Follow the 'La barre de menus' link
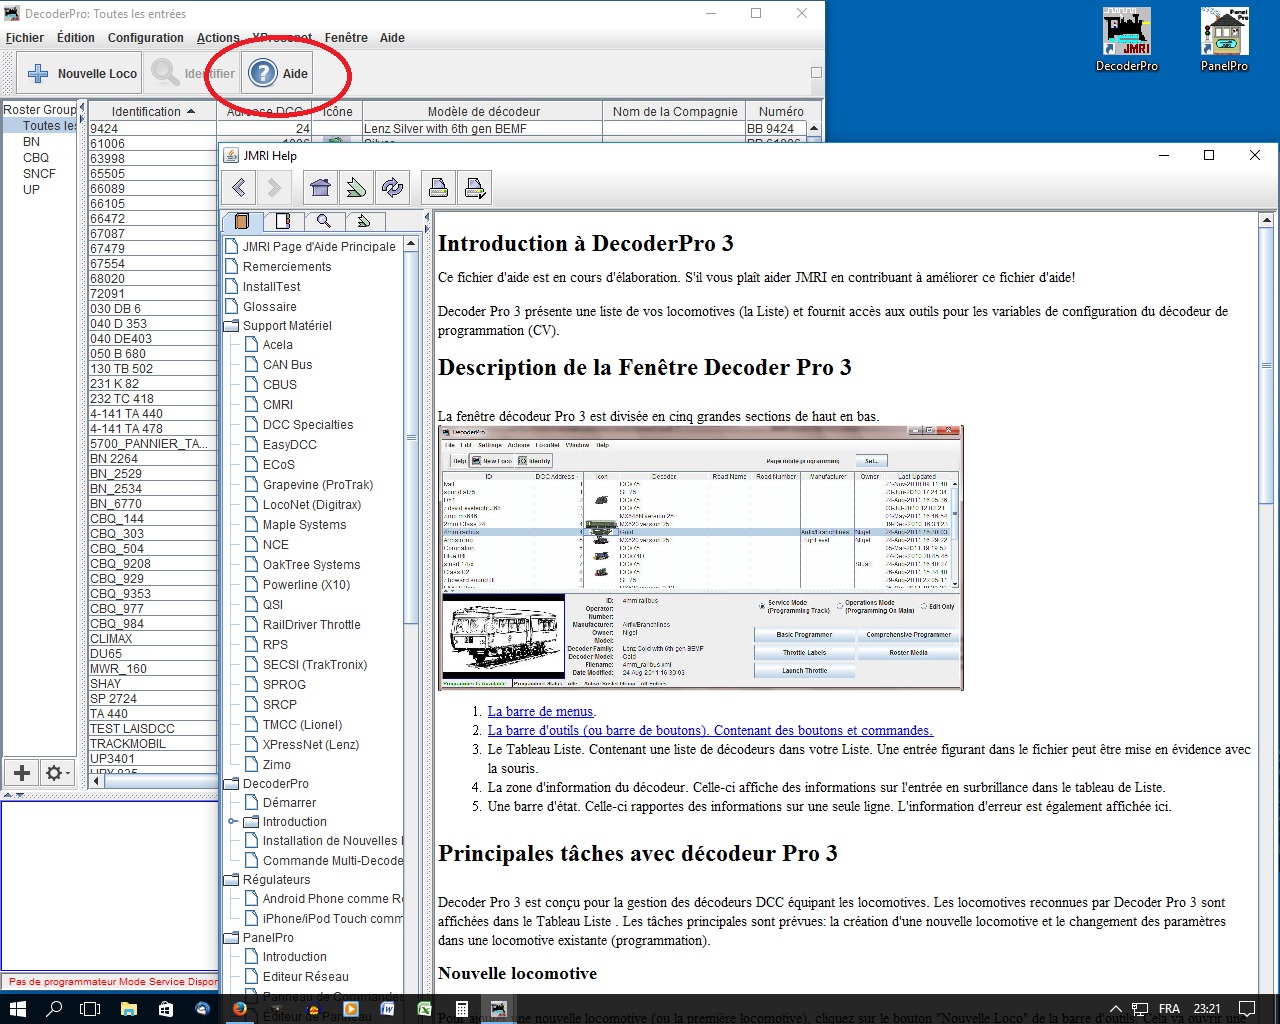This screenshot has width=1280, height=1024. pos(541,711)
